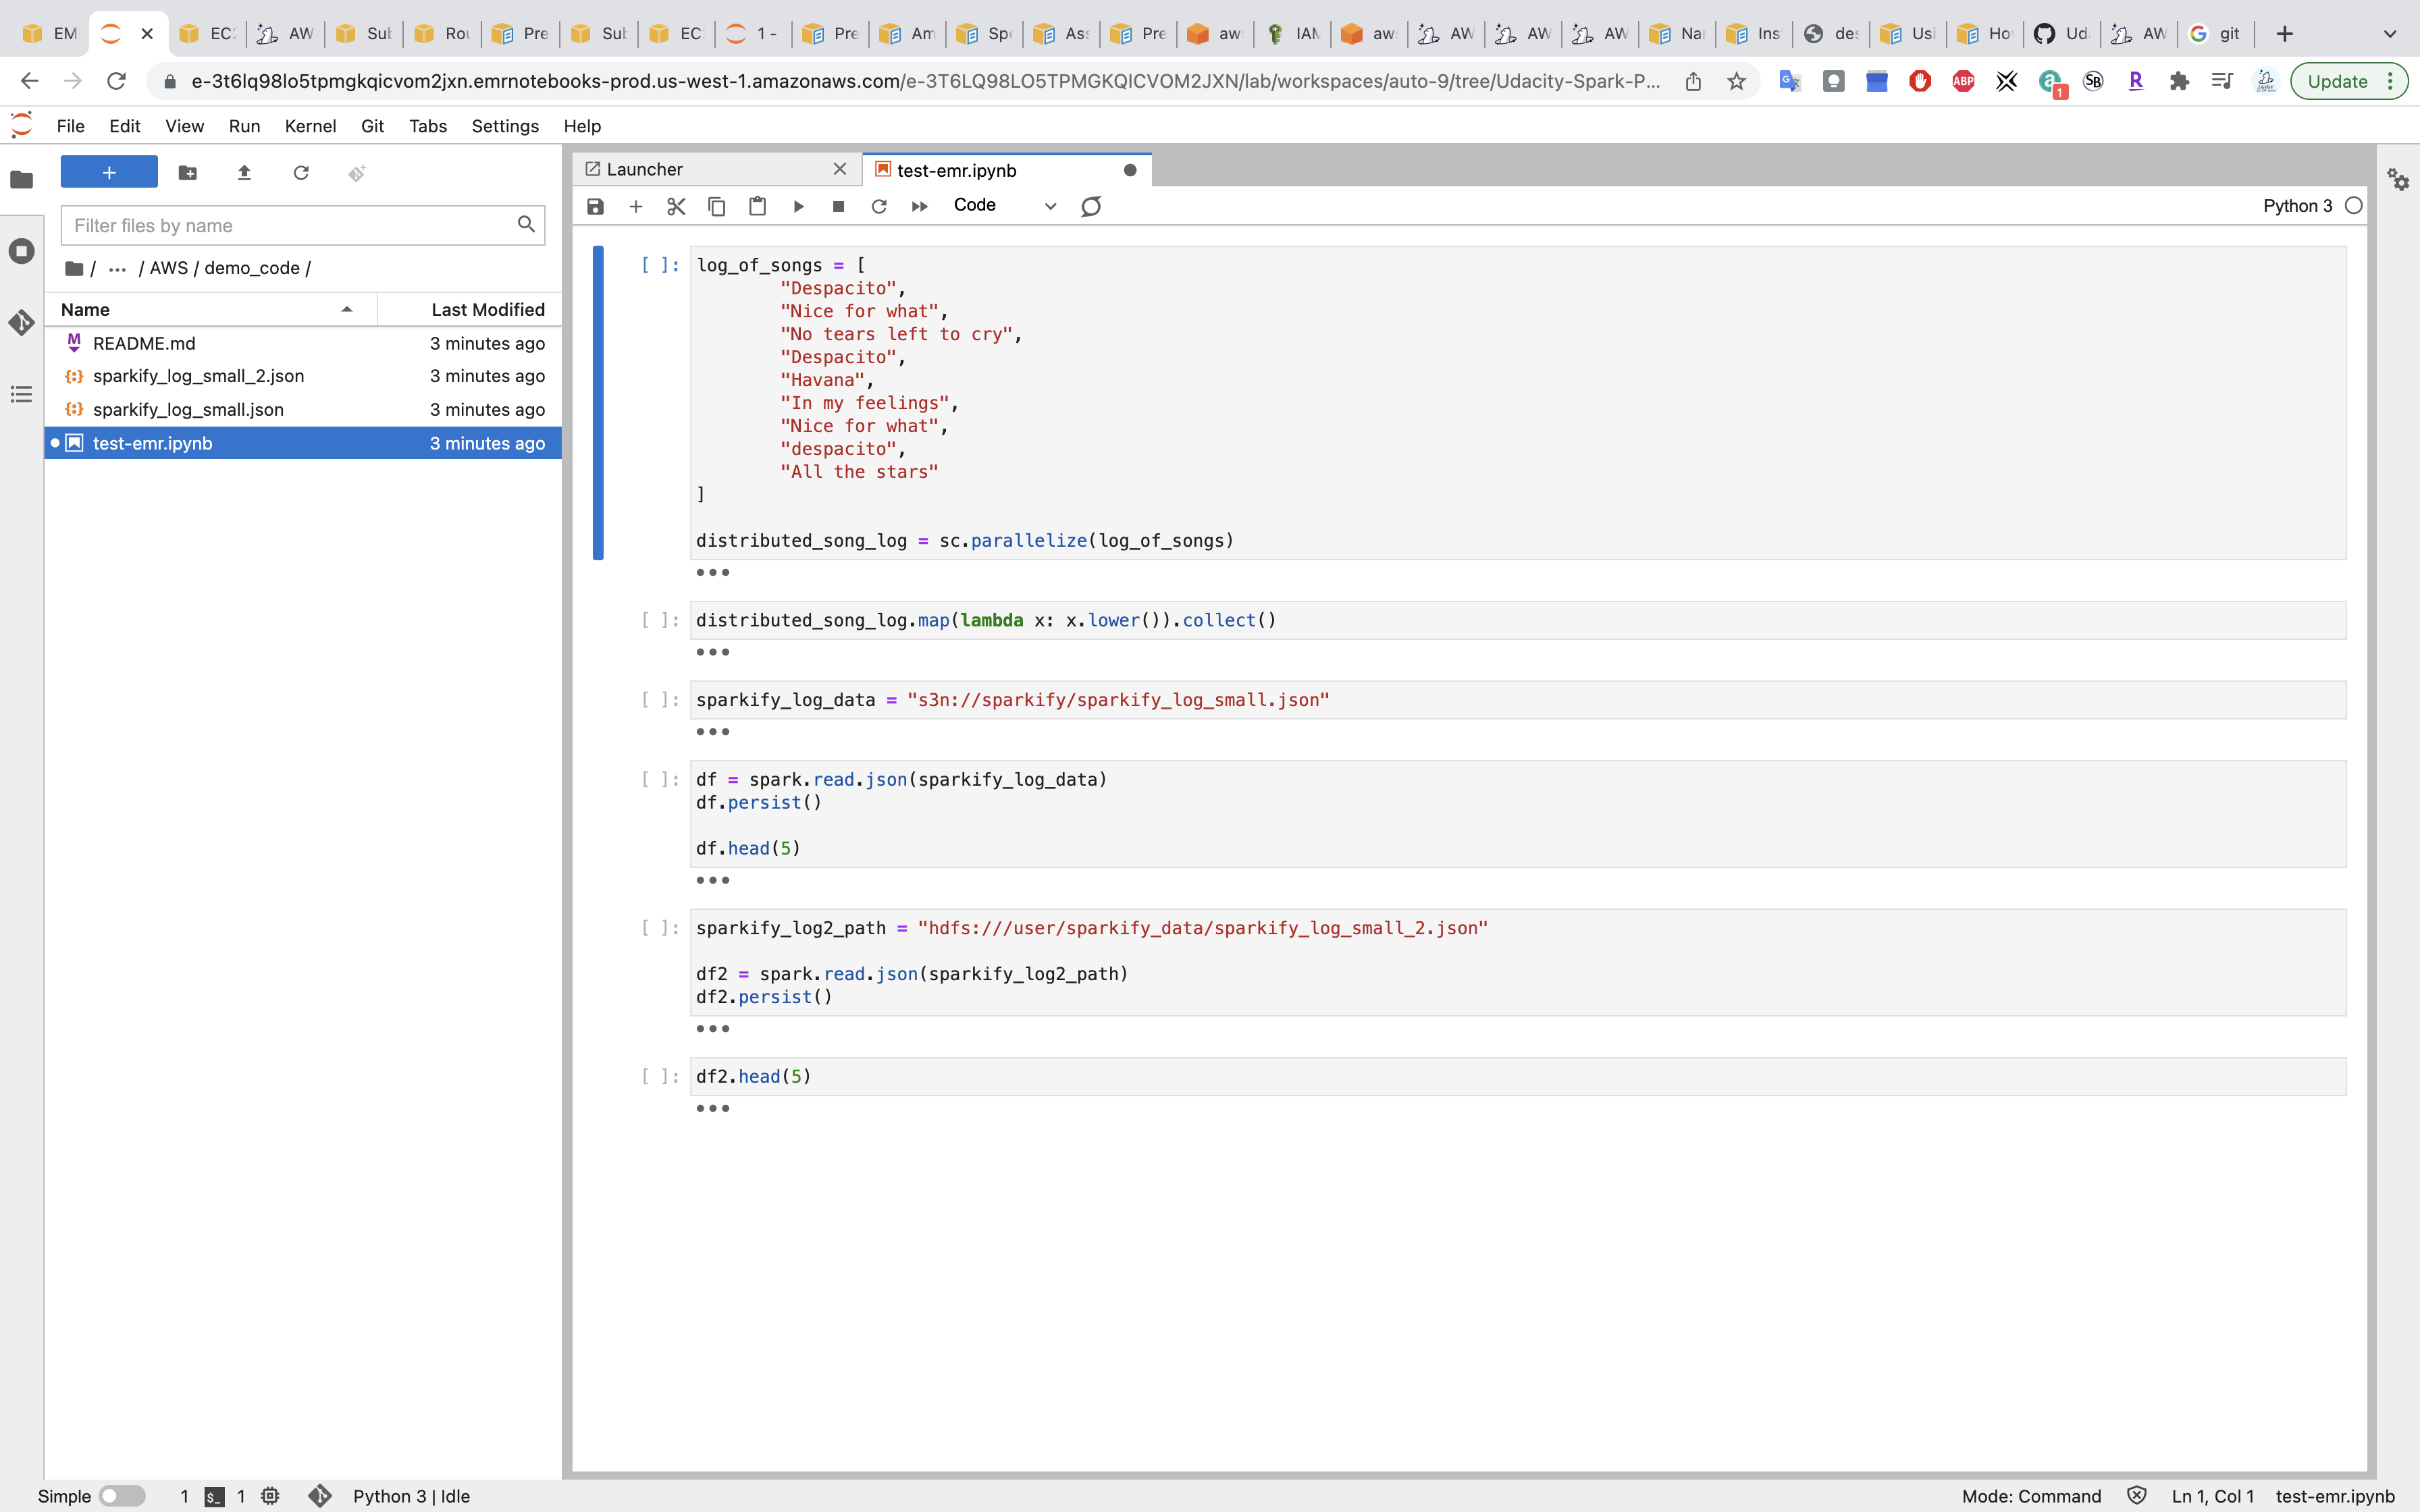Run the selected cell
Image resolution: width=2420 pixels, height=1512 pixels.
[x=798, y=206]
